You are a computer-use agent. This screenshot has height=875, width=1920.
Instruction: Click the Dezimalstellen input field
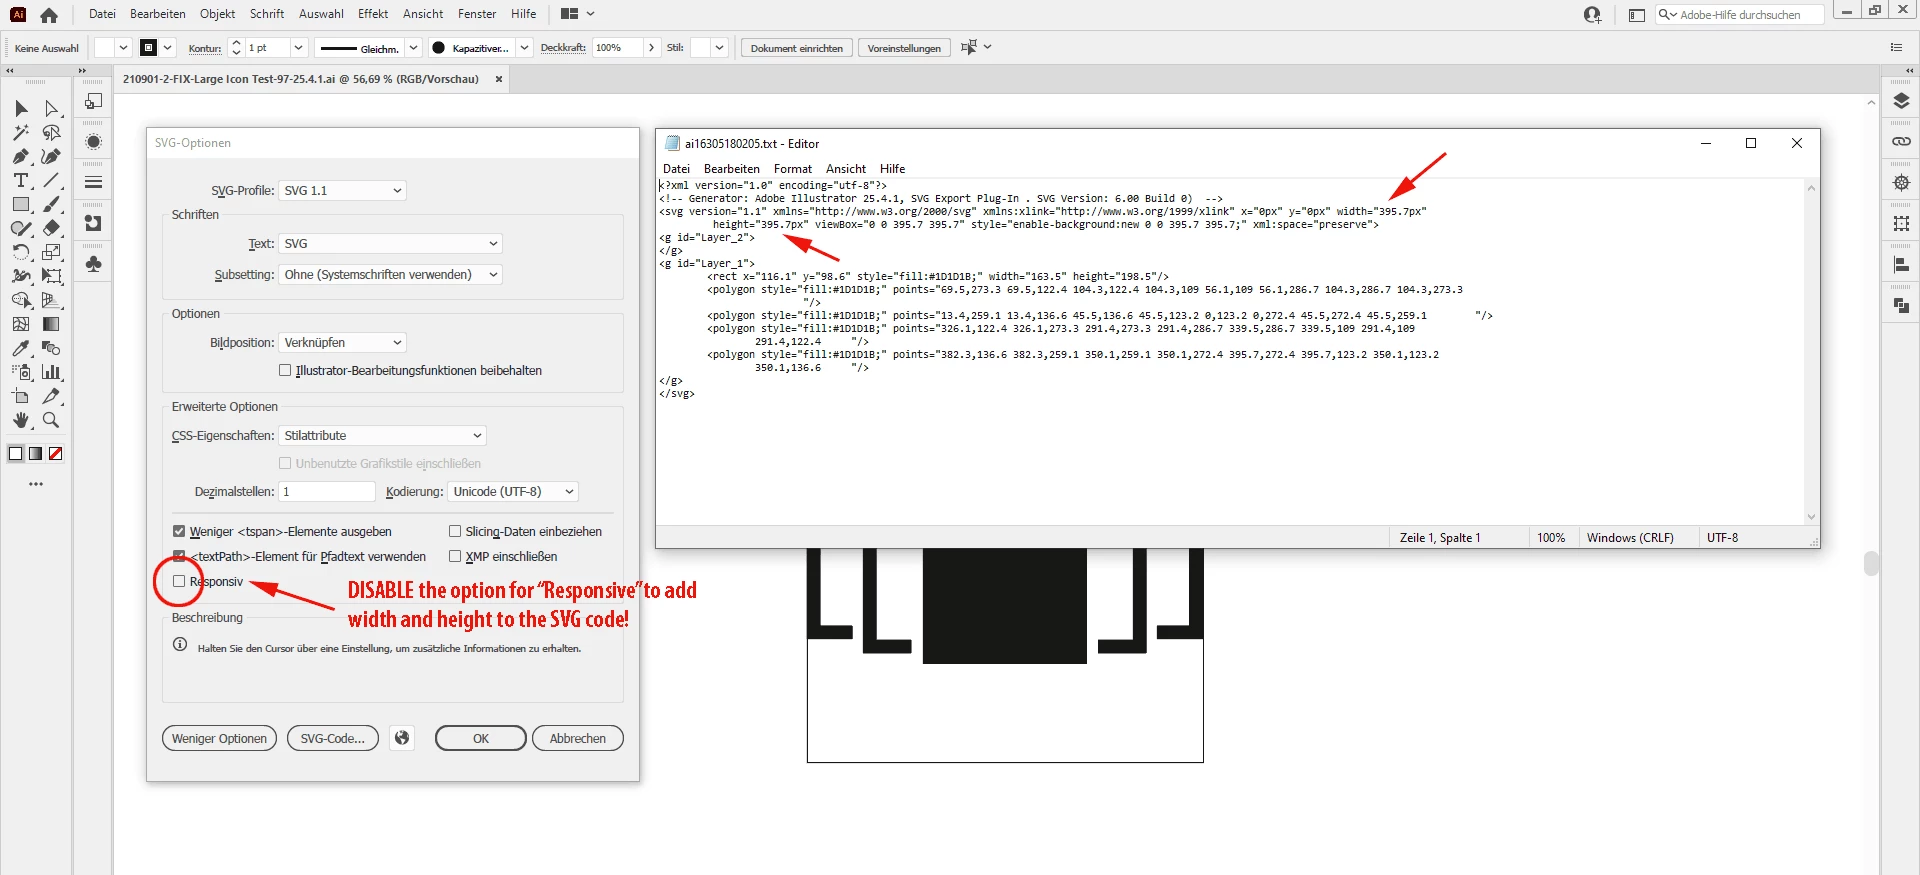point(327,491)
